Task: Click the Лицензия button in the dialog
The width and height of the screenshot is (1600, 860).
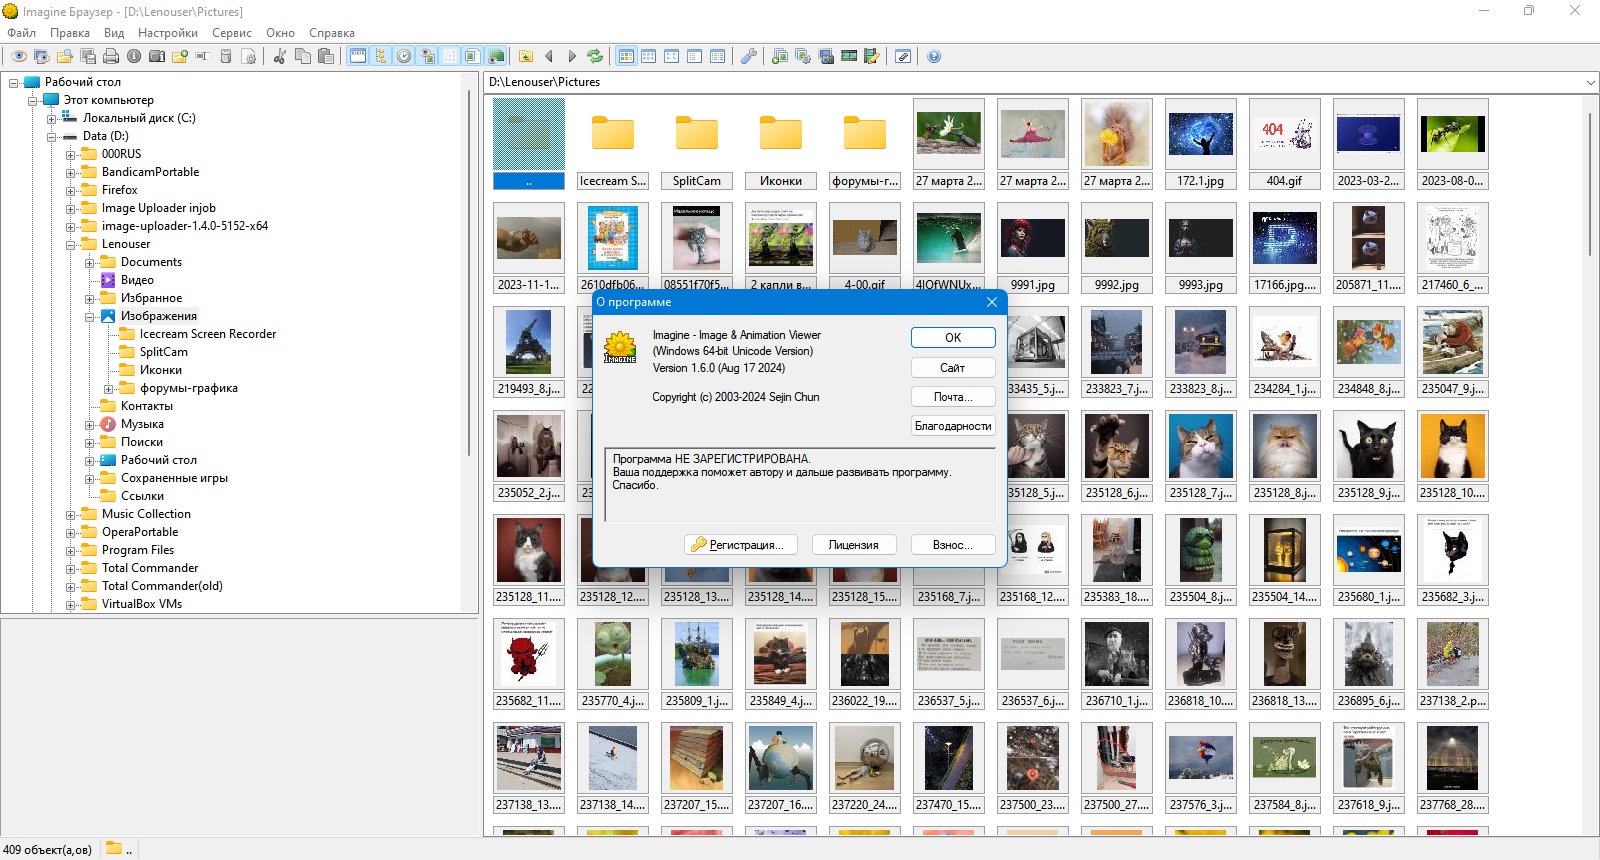Action: point(853,545)
